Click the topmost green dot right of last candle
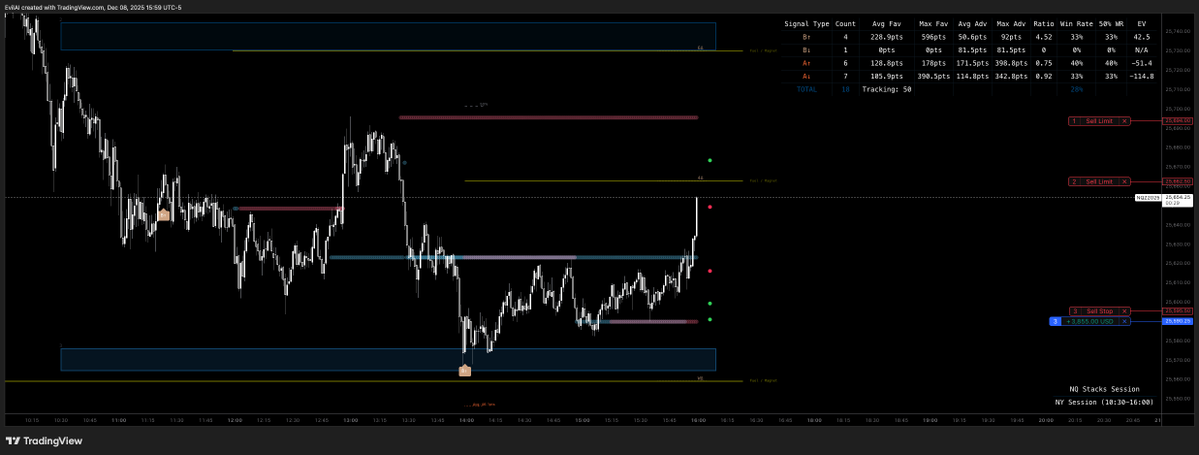This screenshot has width=1199, height=455. (710, 161)
